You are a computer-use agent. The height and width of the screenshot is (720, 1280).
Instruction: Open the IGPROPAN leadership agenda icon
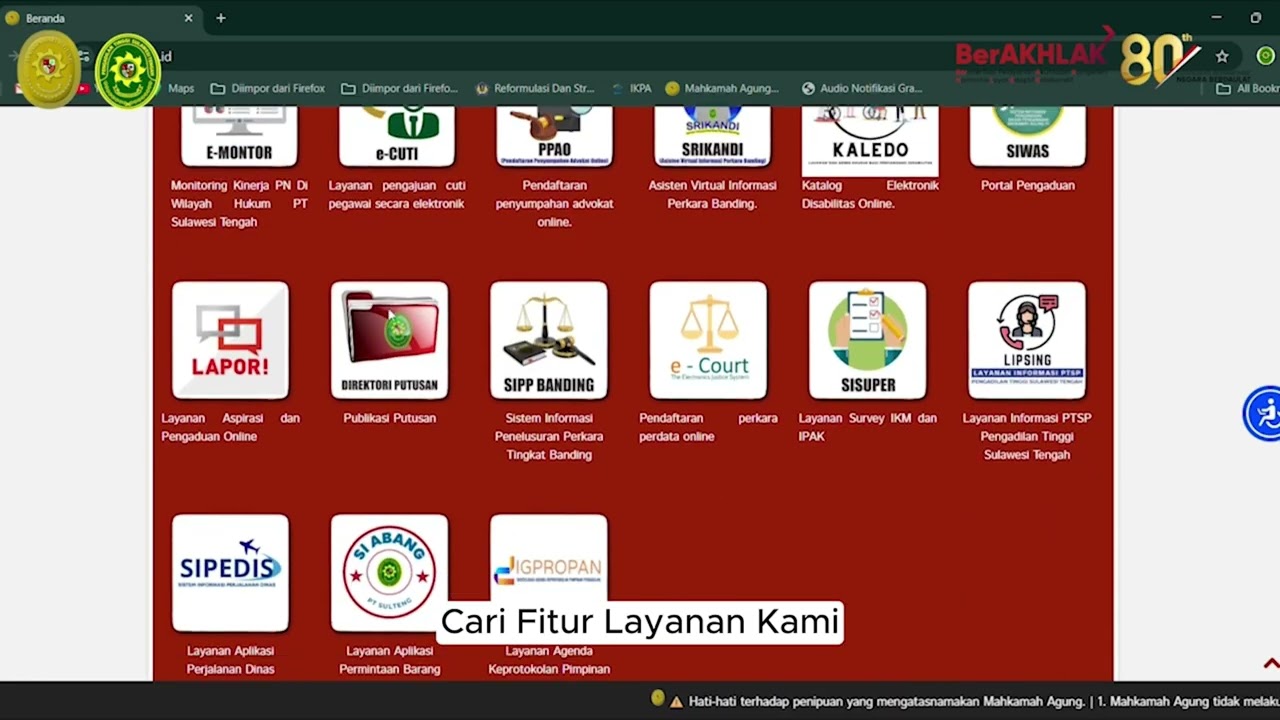pyautogui.click(x=548, y=560)
